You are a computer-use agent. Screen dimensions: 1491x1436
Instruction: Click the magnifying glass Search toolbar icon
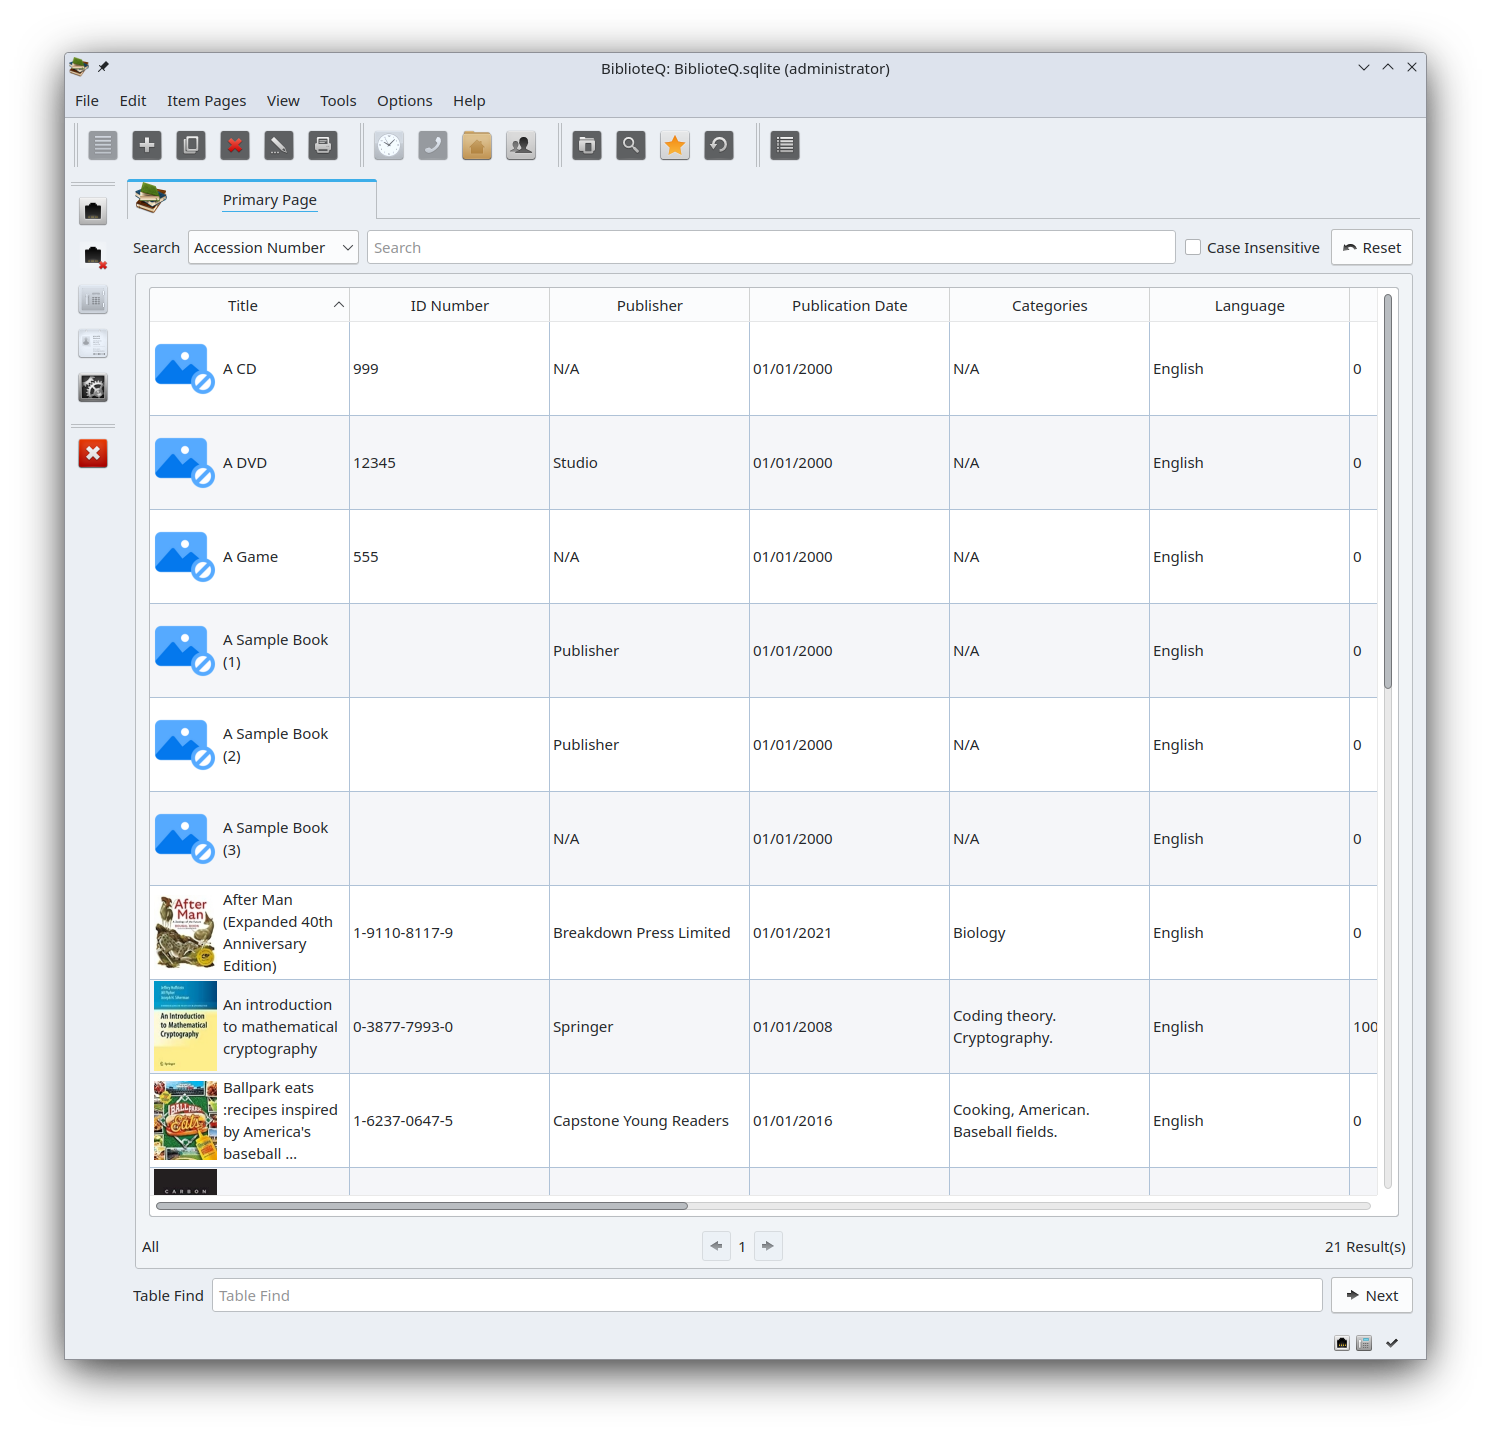click(x=631, y=146)
